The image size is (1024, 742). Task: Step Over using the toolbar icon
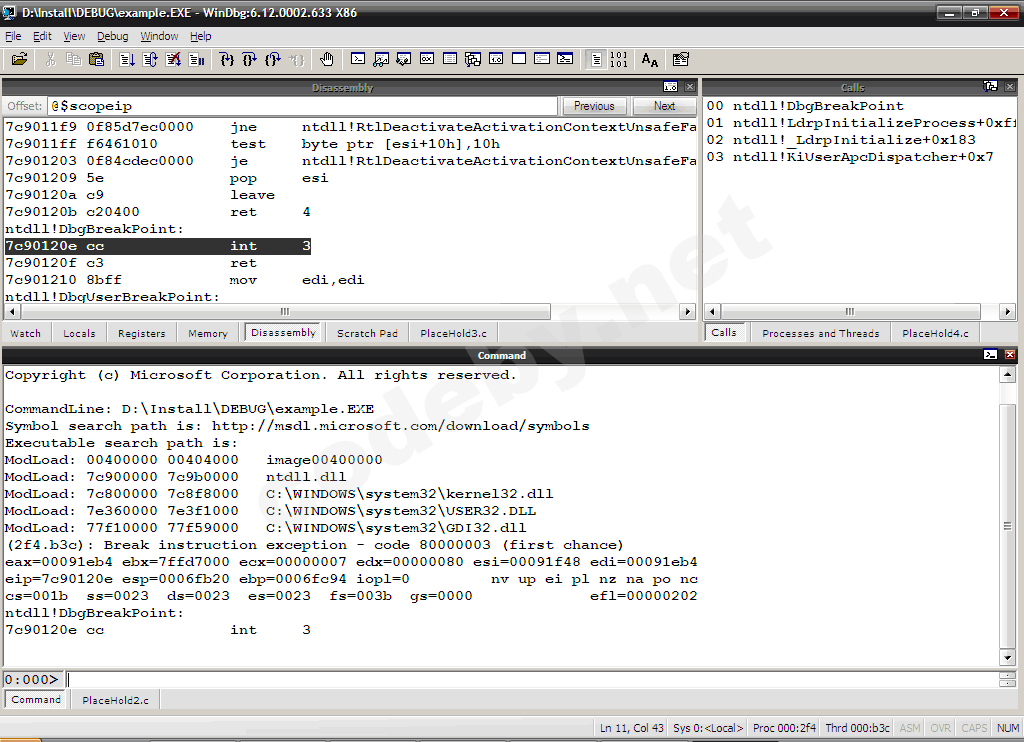click(x=249, y=59)
